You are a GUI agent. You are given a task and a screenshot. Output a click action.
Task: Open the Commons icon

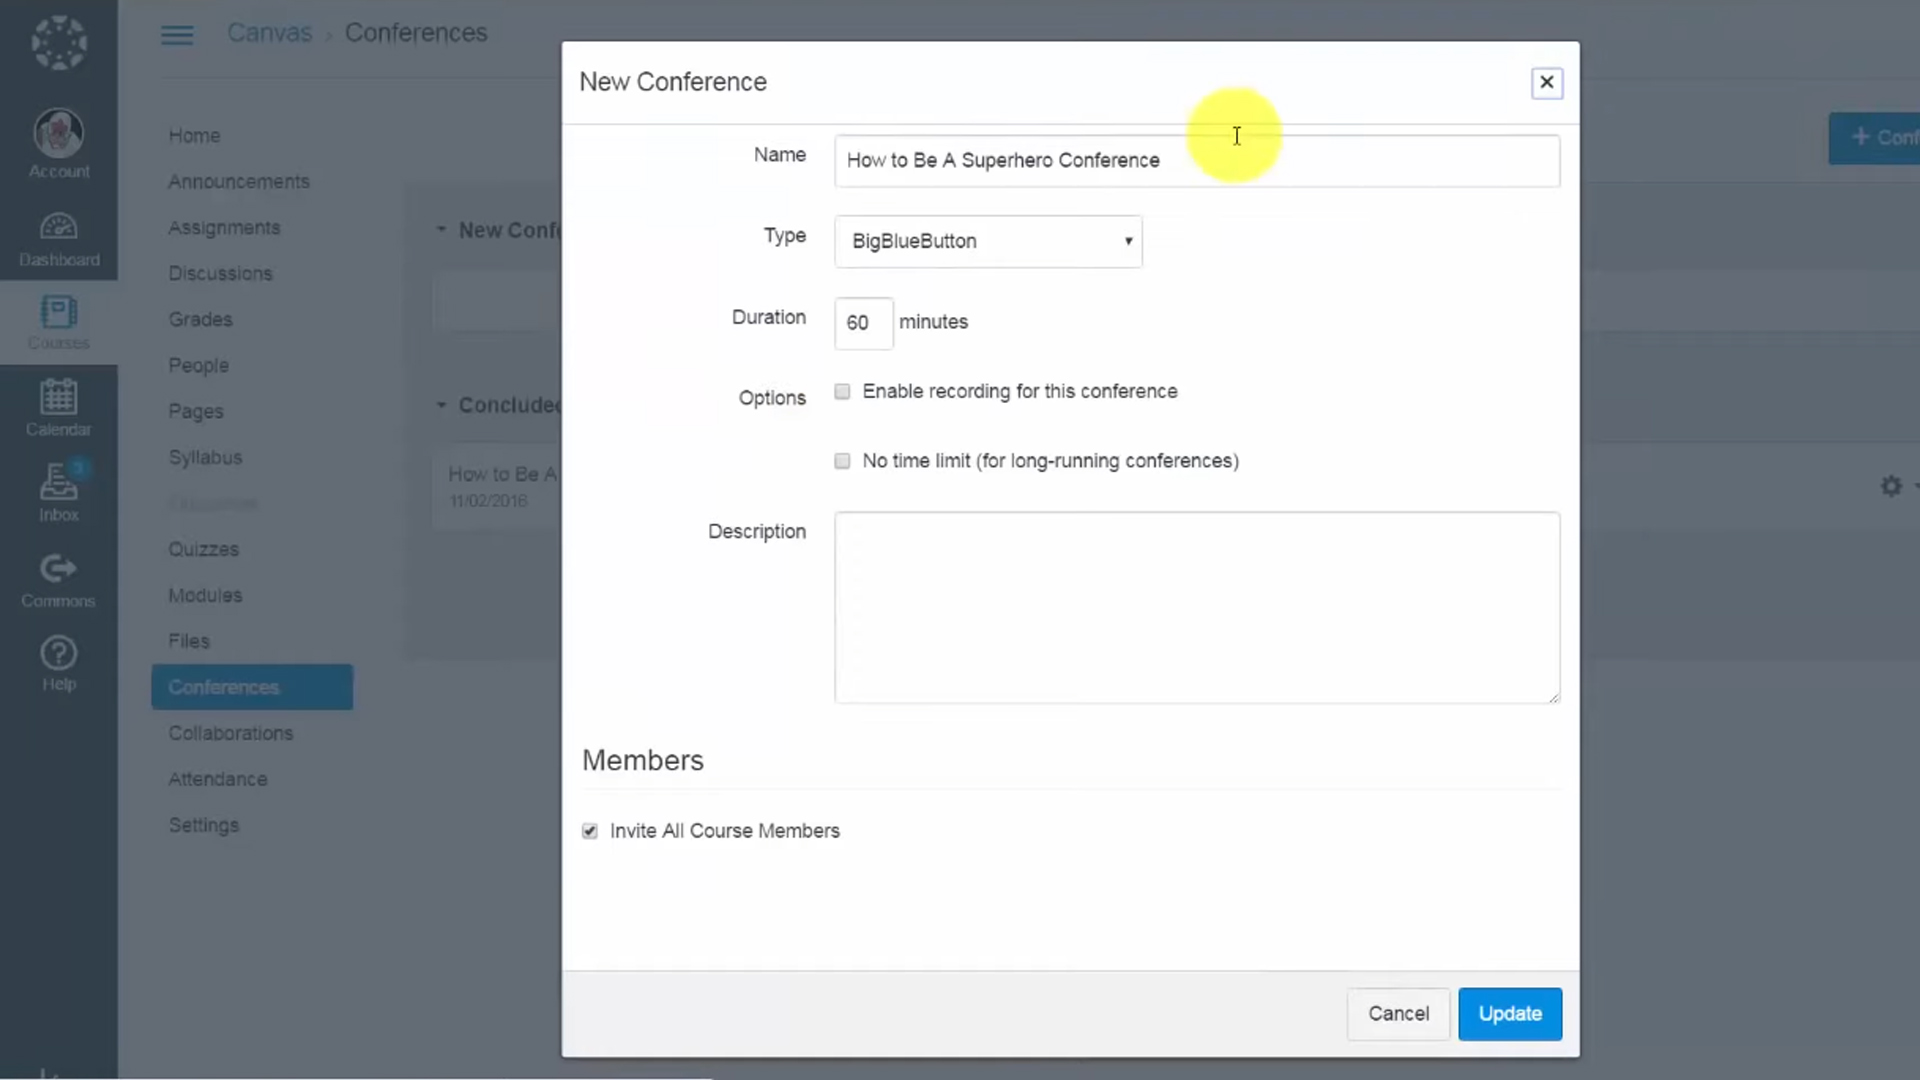tap(58, 569)
